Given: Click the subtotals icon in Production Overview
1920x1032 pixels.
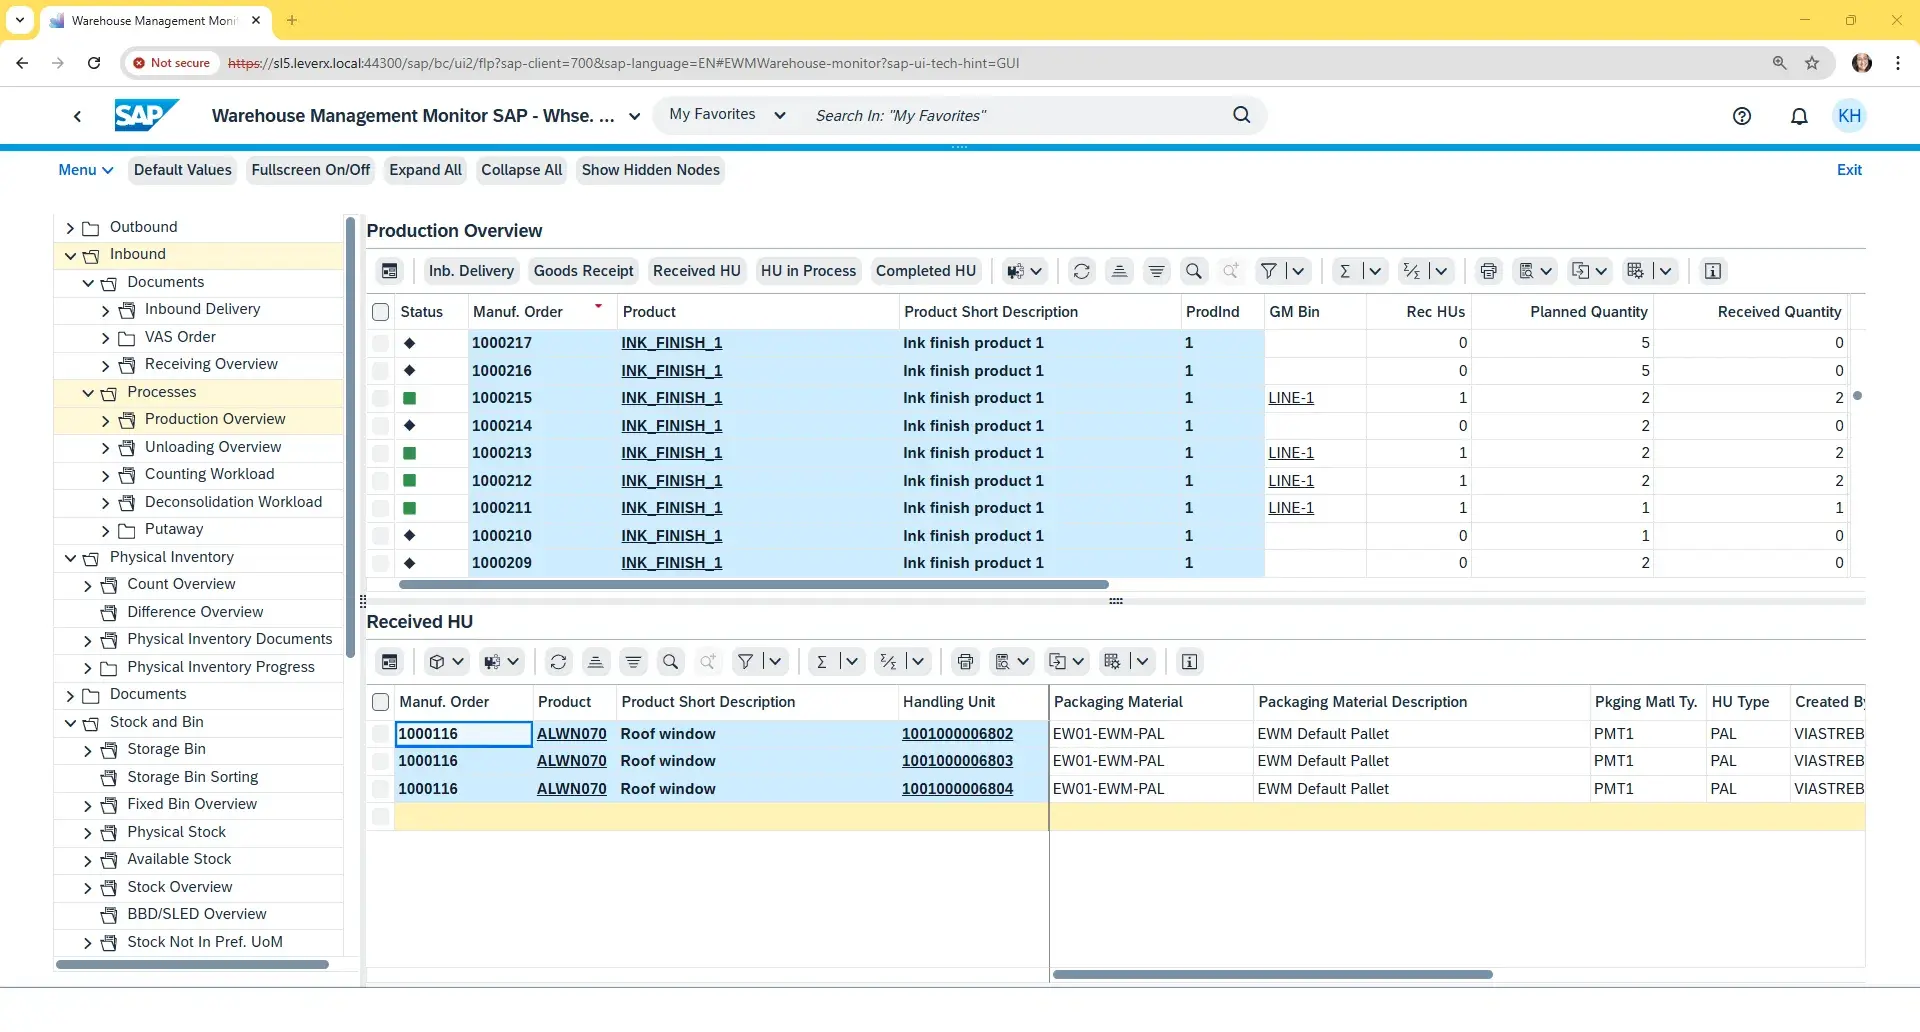Looking at the screenshot, I should [x=1411, y=271].
